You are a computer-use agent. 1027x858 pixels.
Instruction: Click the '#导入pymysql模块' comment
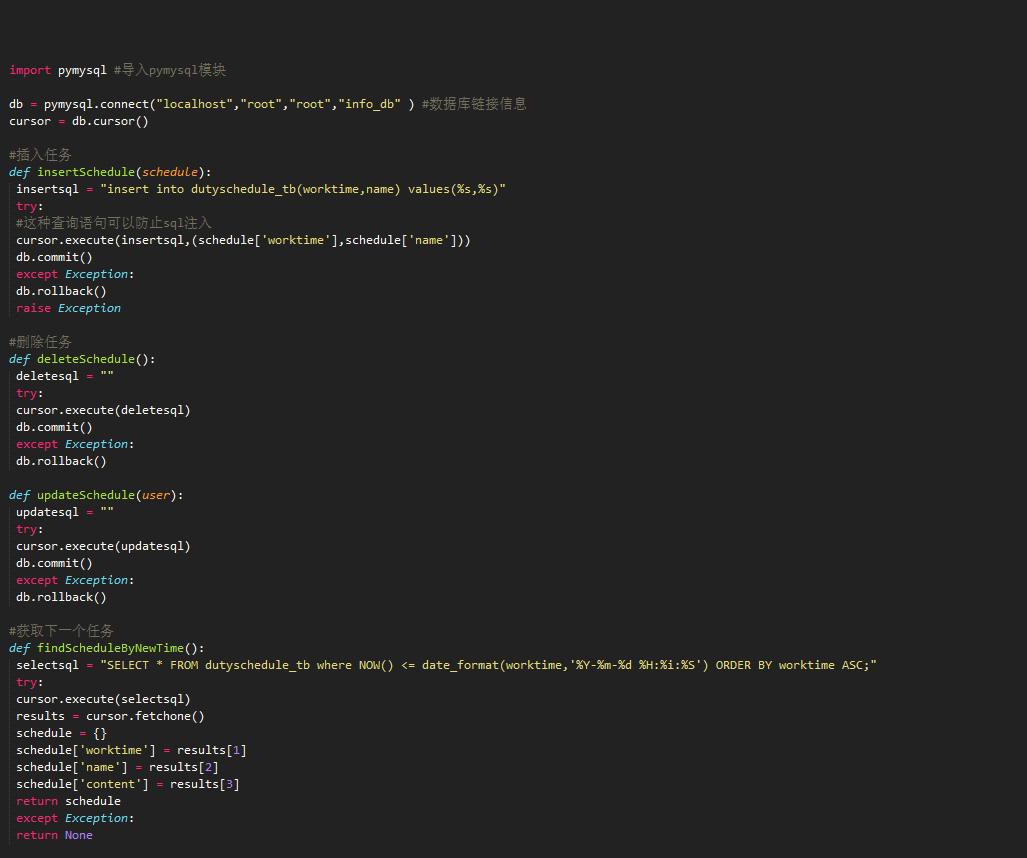(170, 70)
